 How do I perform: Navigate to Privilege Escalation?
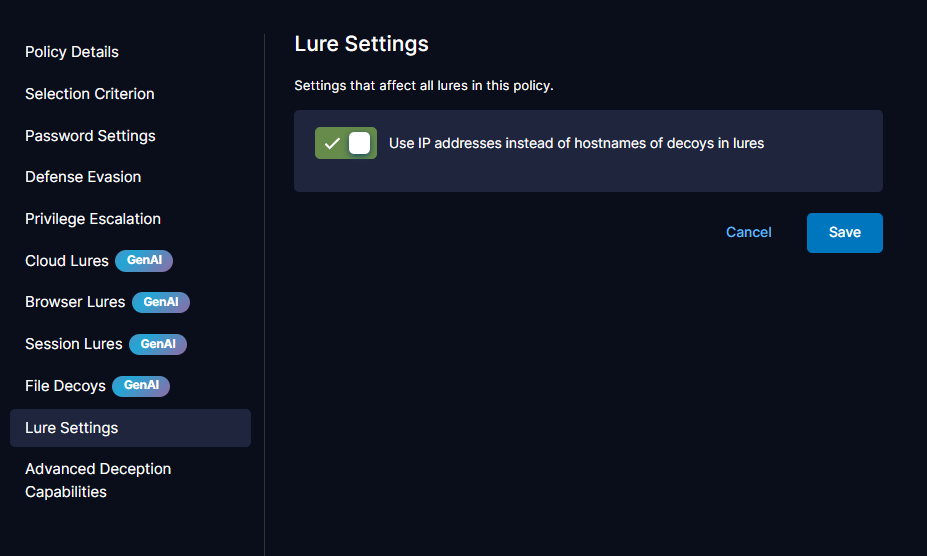(x=93, y=219)
